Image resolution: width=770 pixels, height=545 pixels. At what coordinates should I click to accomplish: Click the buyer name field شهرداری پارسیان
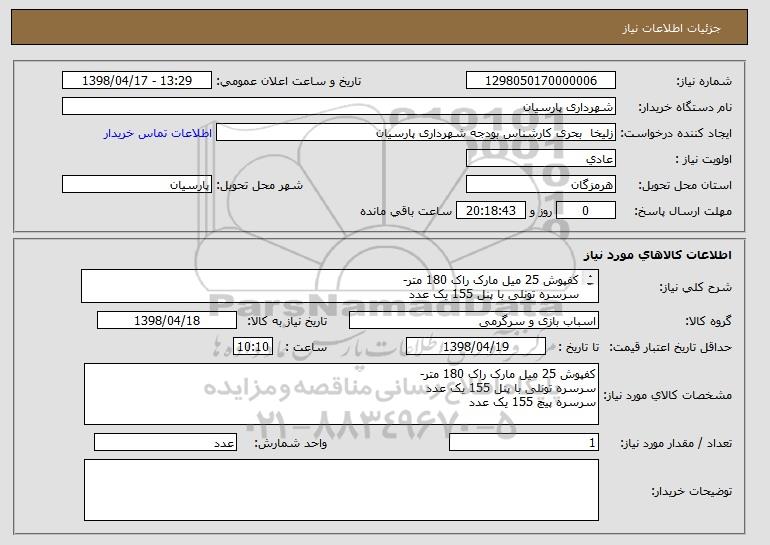pos(339,107)
